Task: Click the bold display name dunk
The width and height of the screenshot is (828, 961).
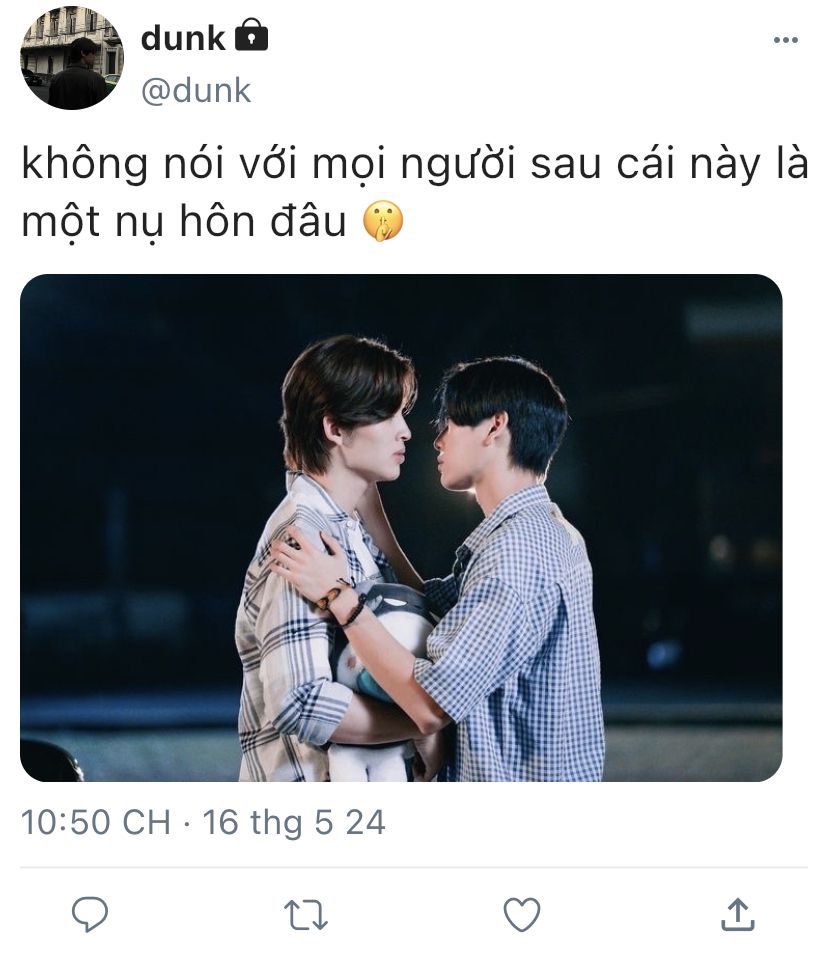Action: pyautogui.click(x=183, y=38)
